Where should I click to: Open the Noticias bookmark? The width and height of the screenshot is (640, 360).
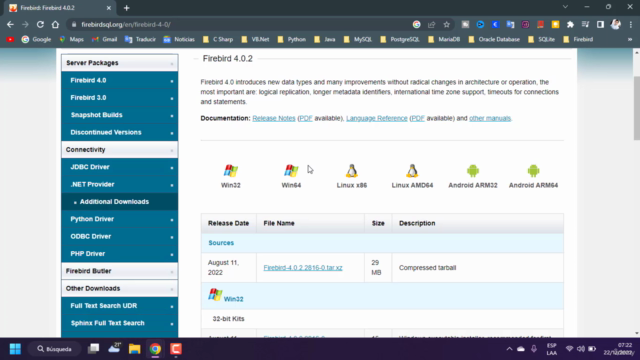179,39
